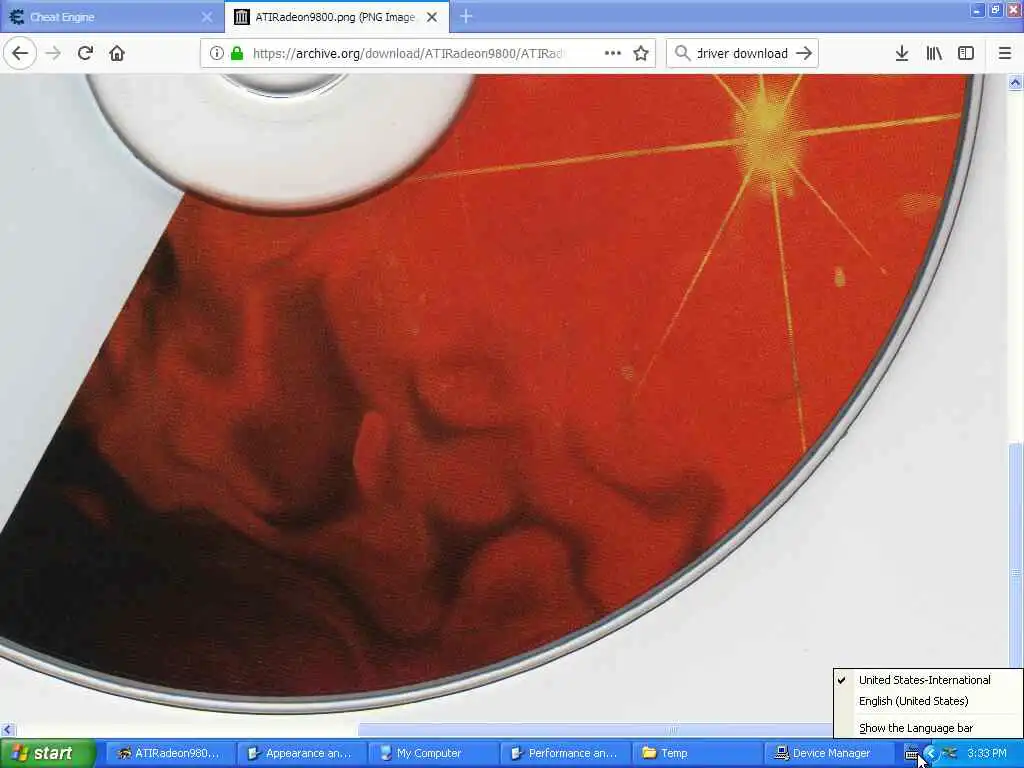Screen dimensions: 1024x768
Task: Open the Library menu icon
Action: [934, 54]
